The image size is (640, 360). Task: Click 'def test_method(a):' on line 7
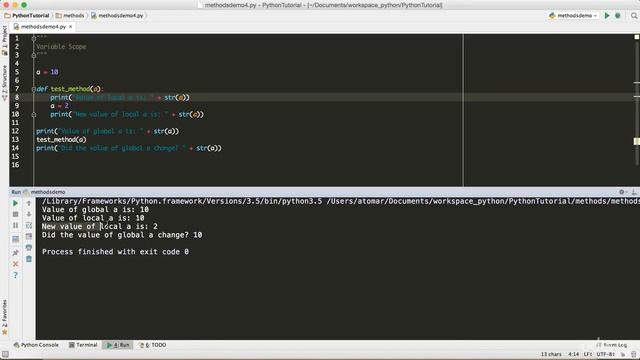70,89
